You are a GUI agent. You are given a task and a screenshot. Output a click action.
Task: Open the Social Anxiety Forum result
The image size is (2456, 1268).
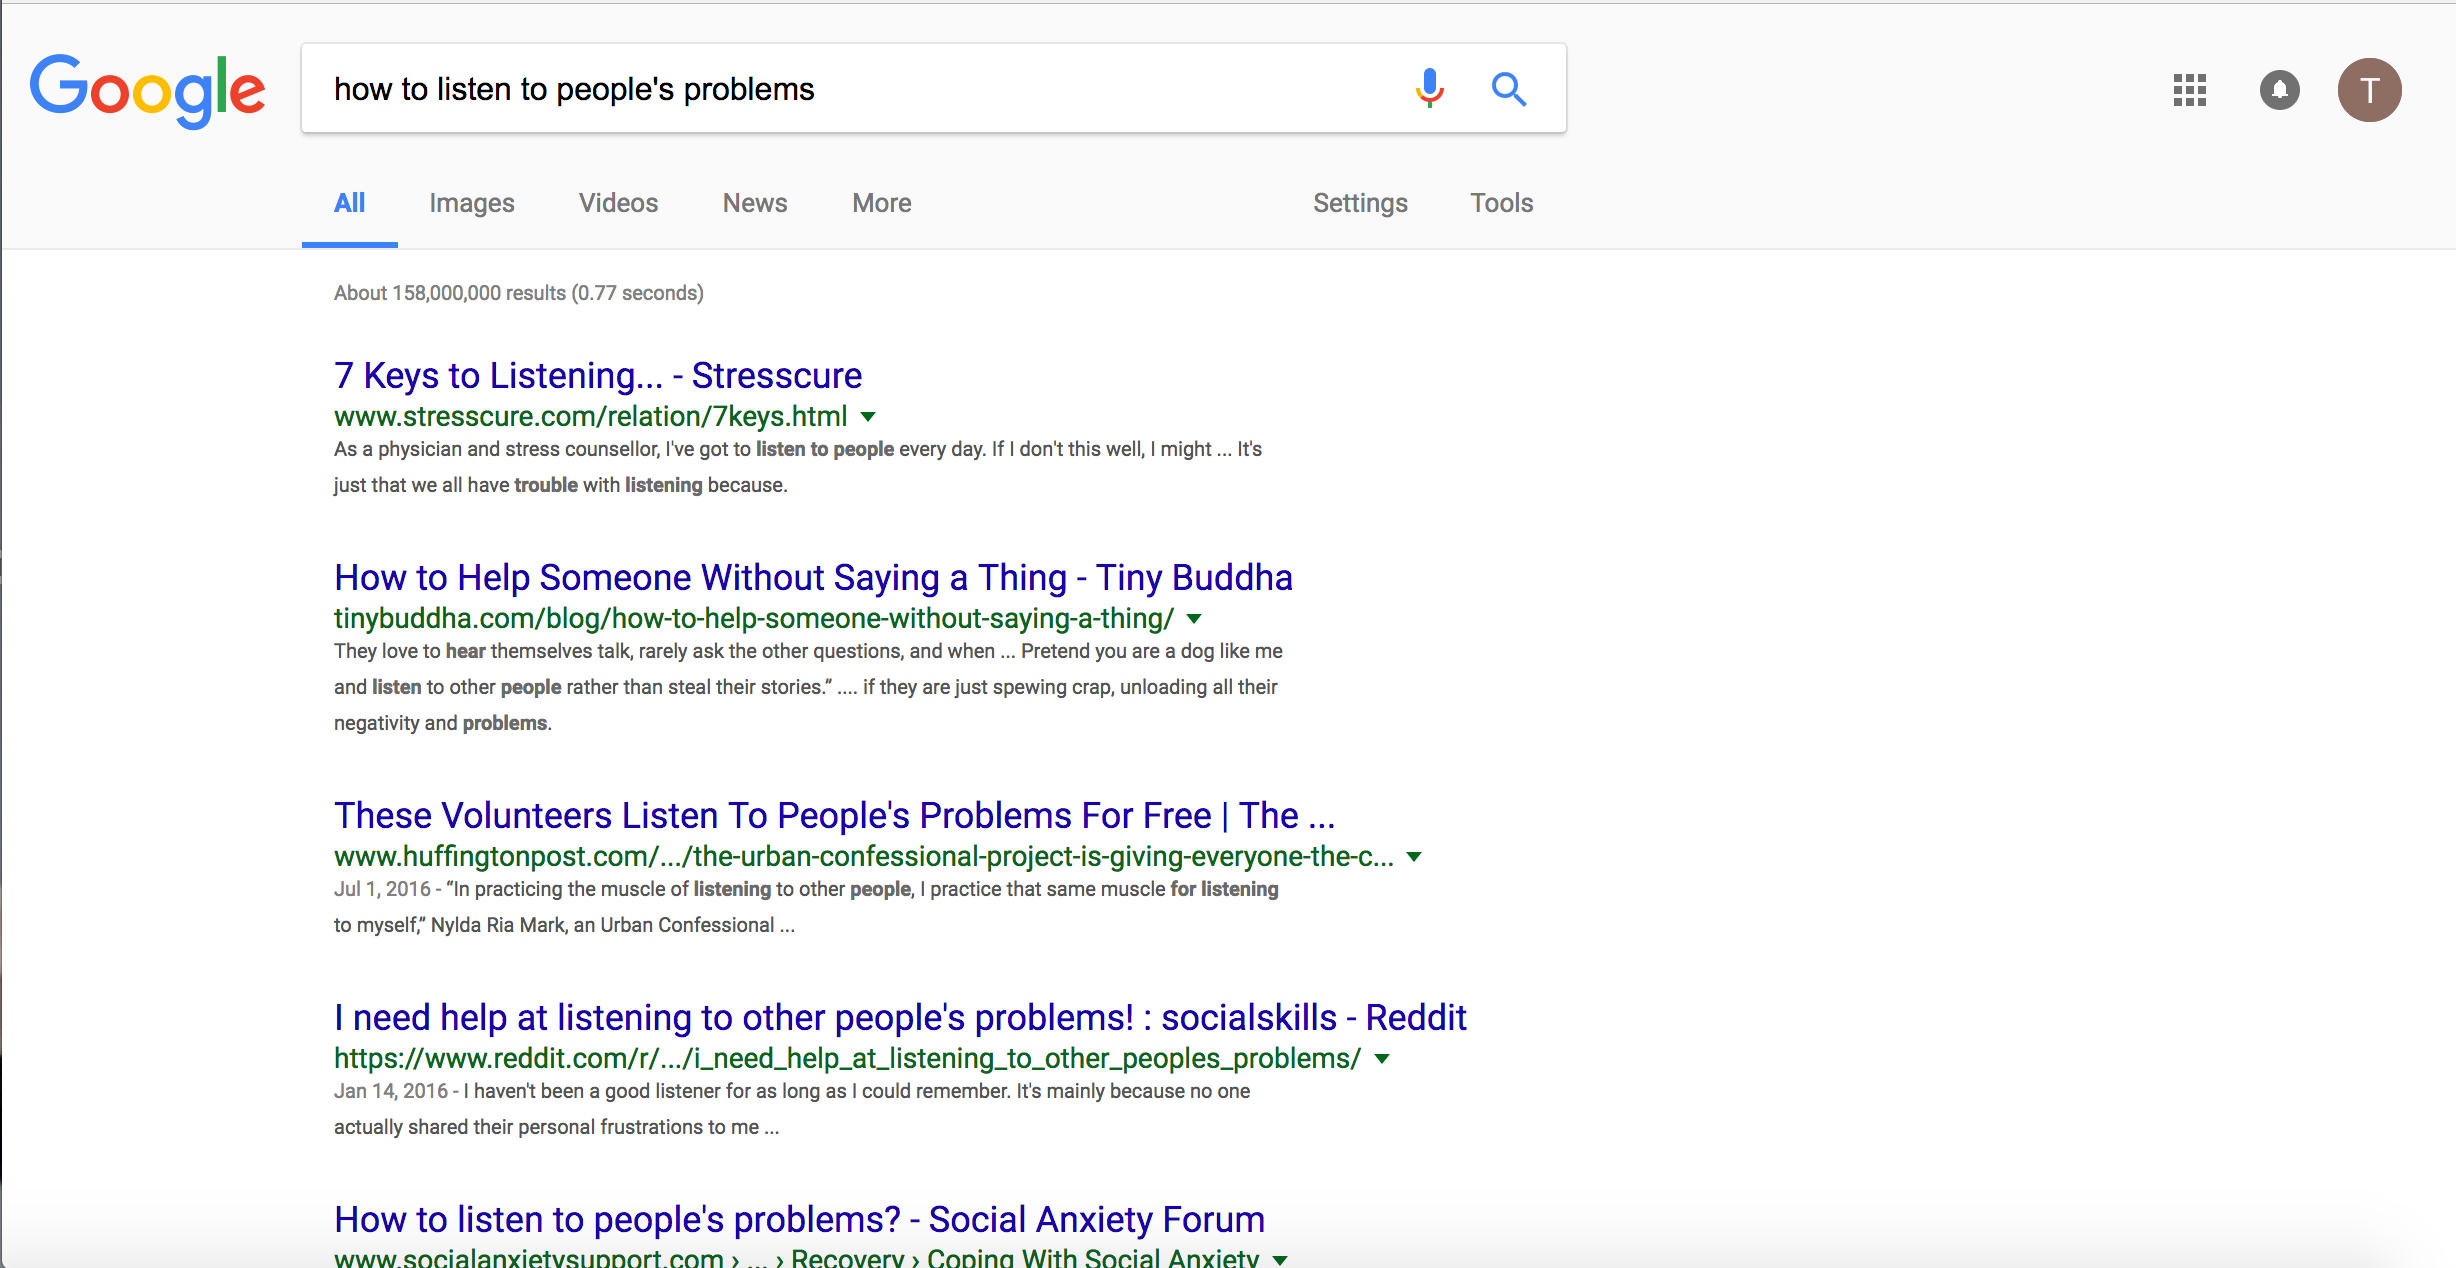tap(799, 1220)
